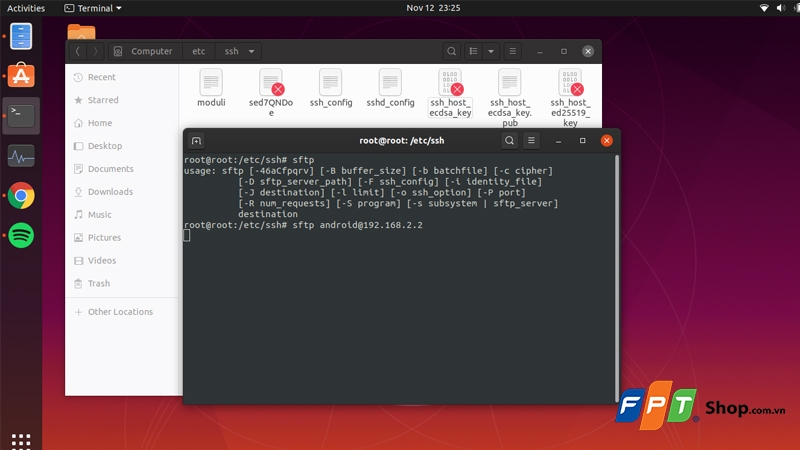Open Trash in the Files sidebar

click(x=122, y=284)
